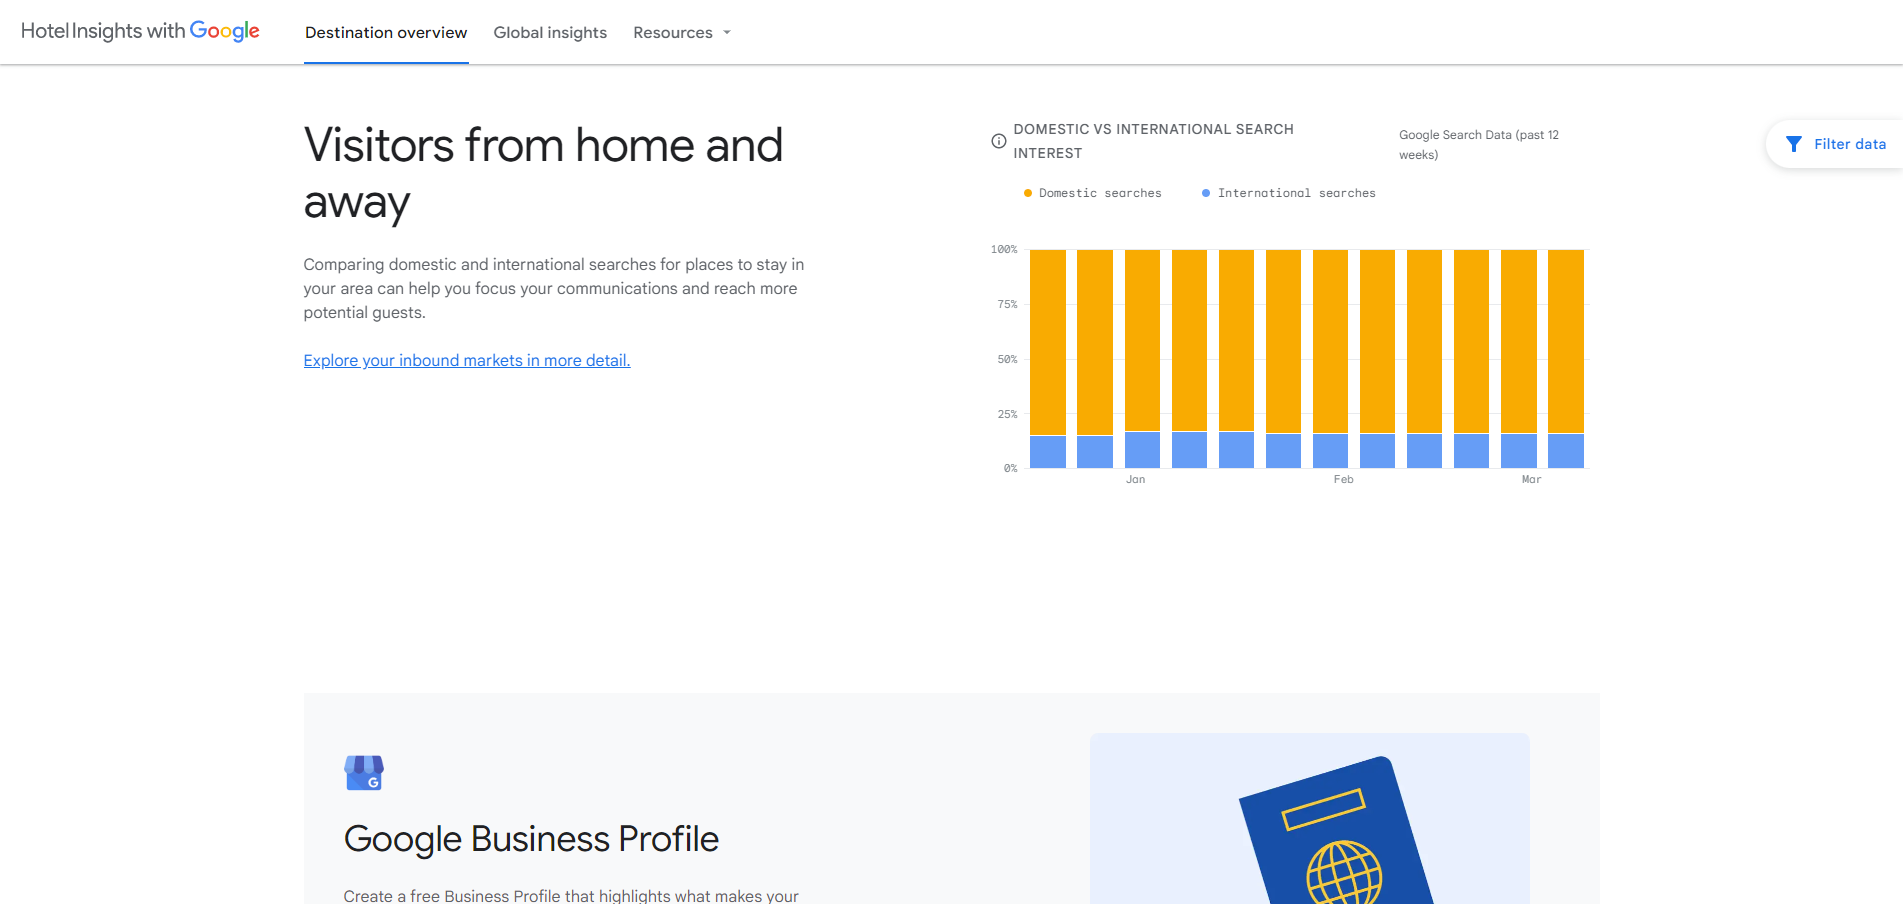1903x904 pixels.
Task: Click the info icon beside chart title
Action: 998,141
